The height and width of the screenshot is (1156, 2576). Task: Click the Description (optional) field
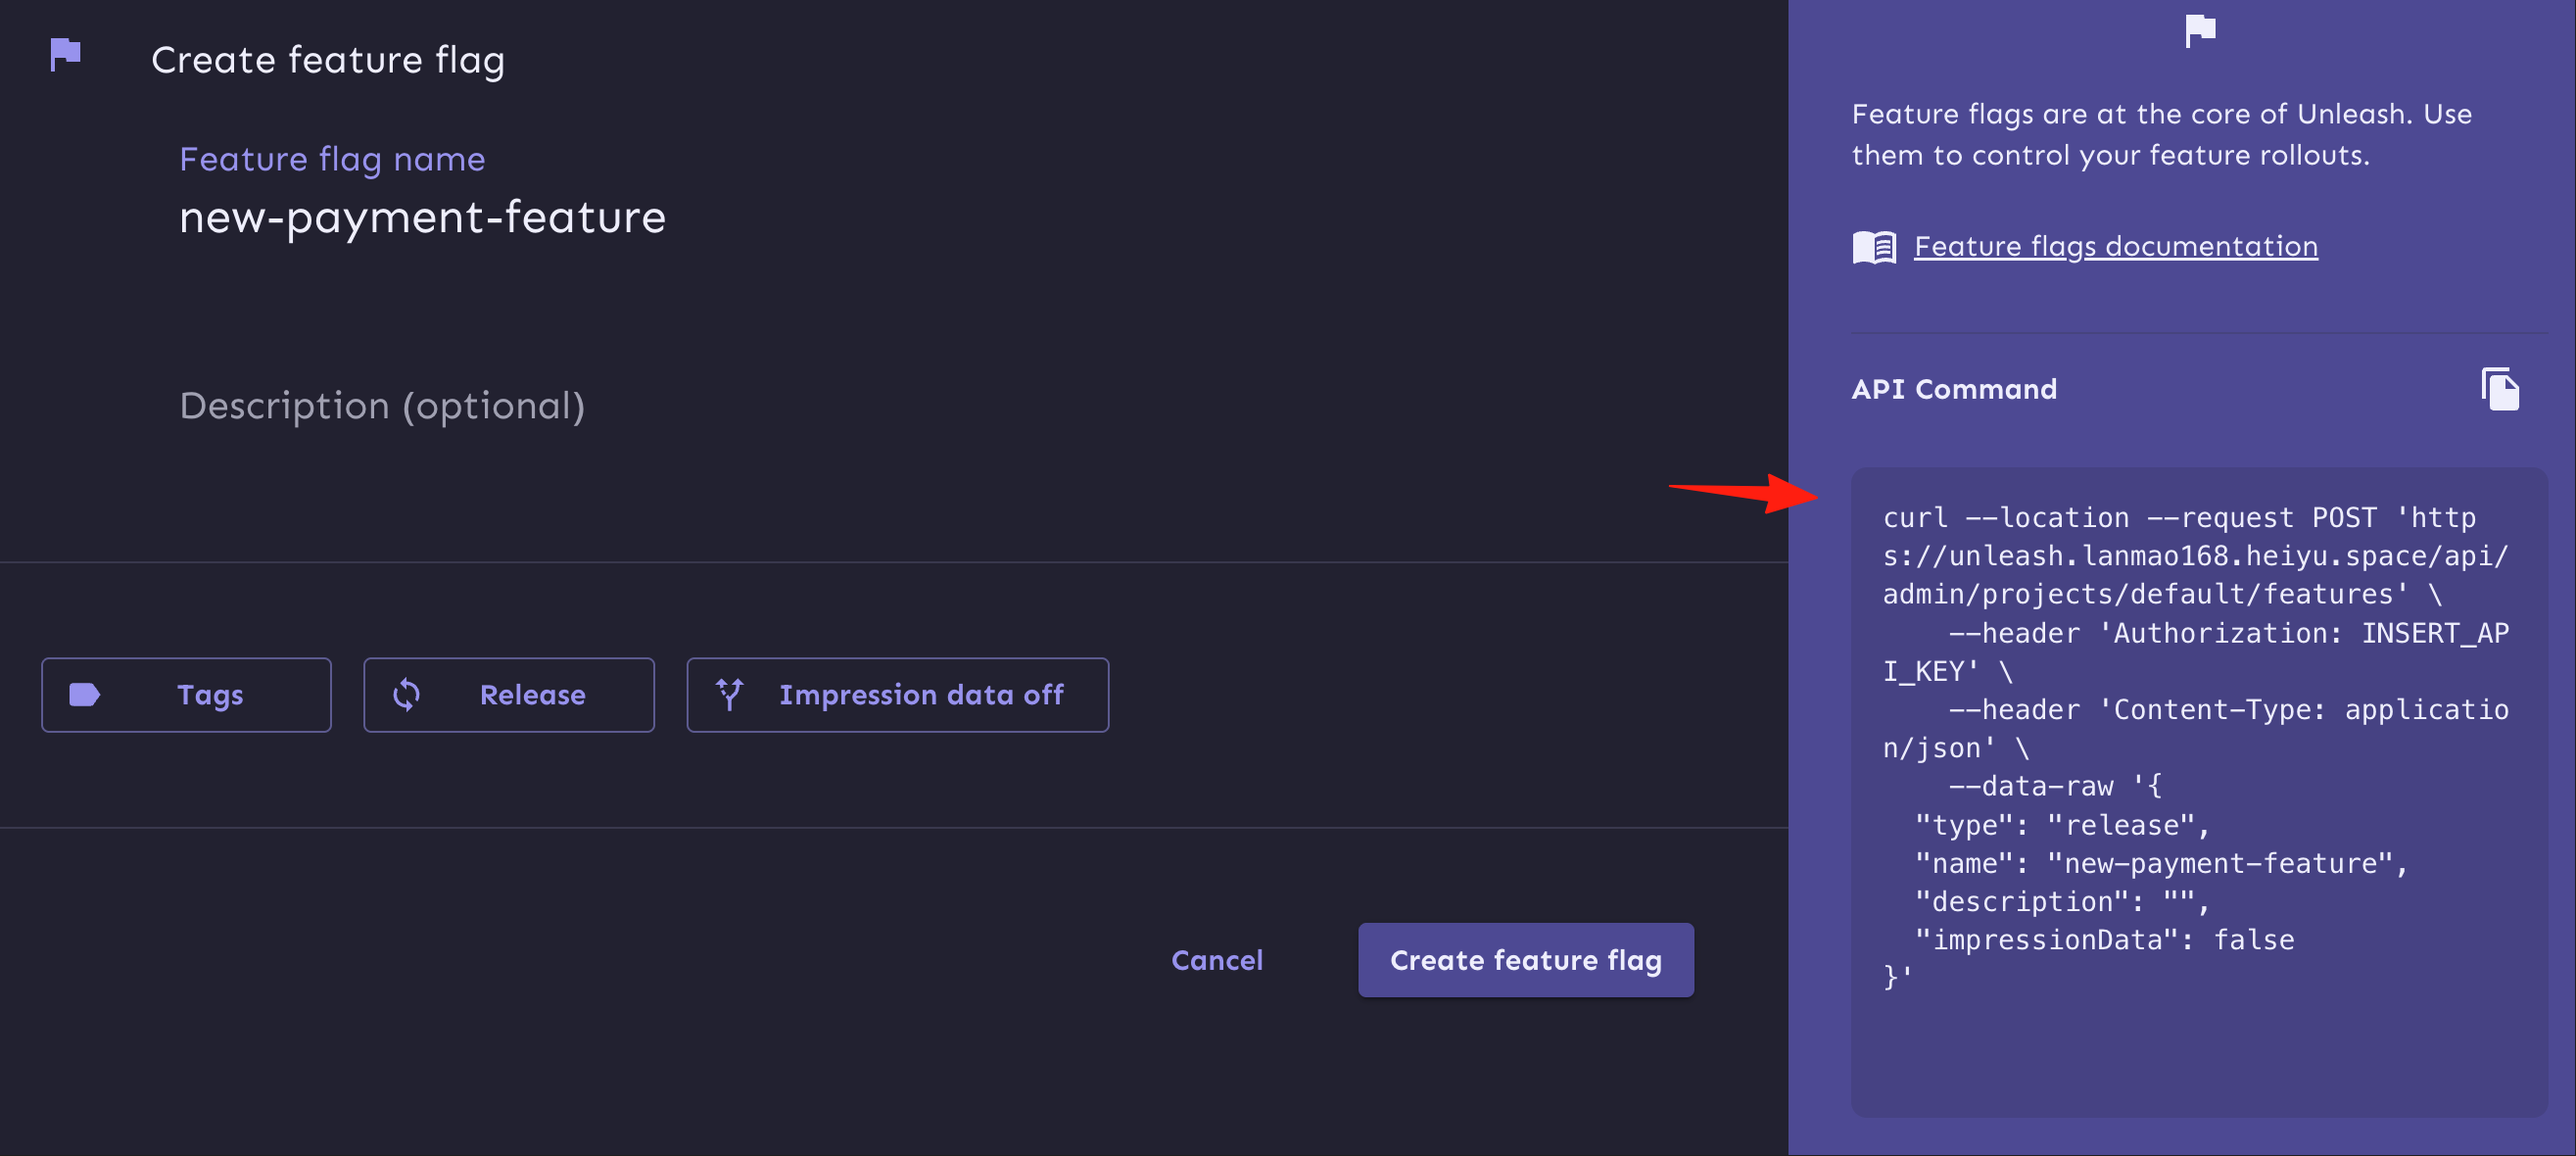tap(900, 406)
